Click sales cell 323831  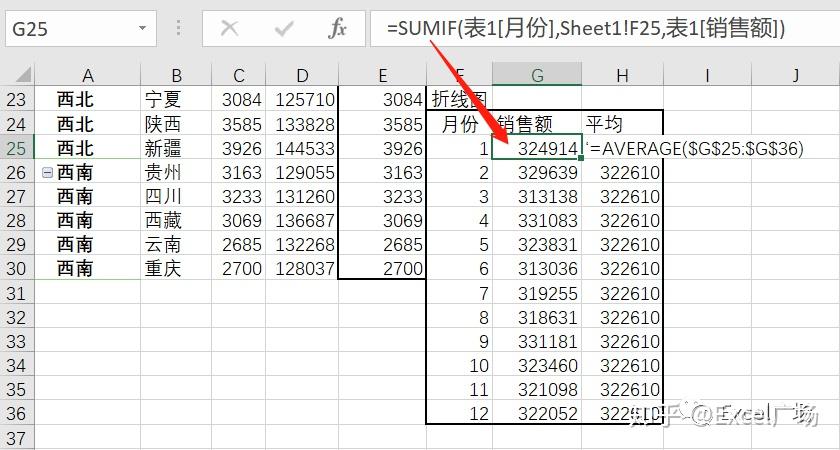click(x=537, y=244)
